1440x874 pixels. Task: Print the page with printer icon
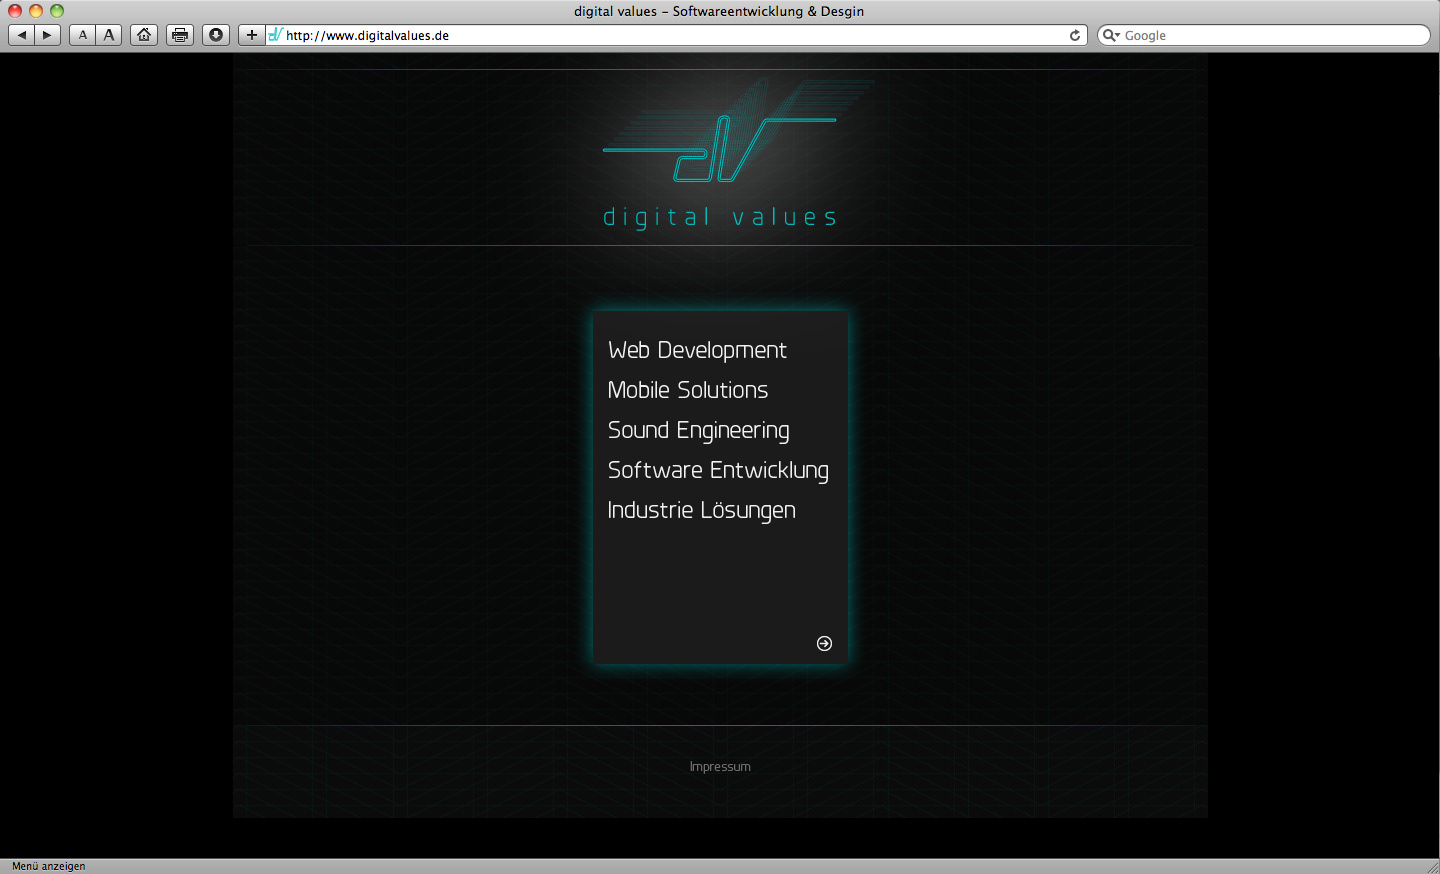click(180, 35)
